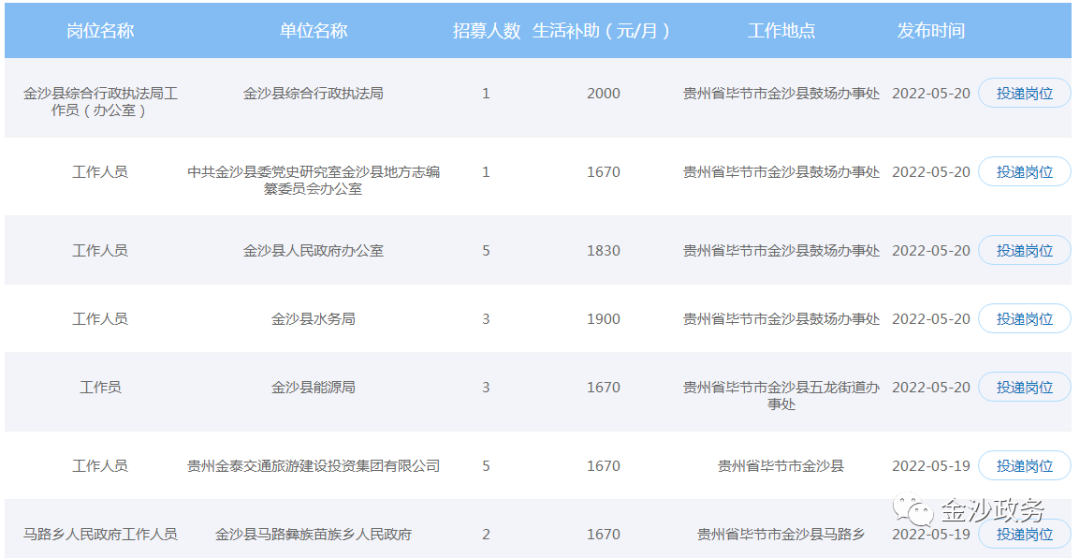Screen dimensions: 1080x558
Task: Click subsidy 1670 in 能源局 row
Action: pos(603,387)
